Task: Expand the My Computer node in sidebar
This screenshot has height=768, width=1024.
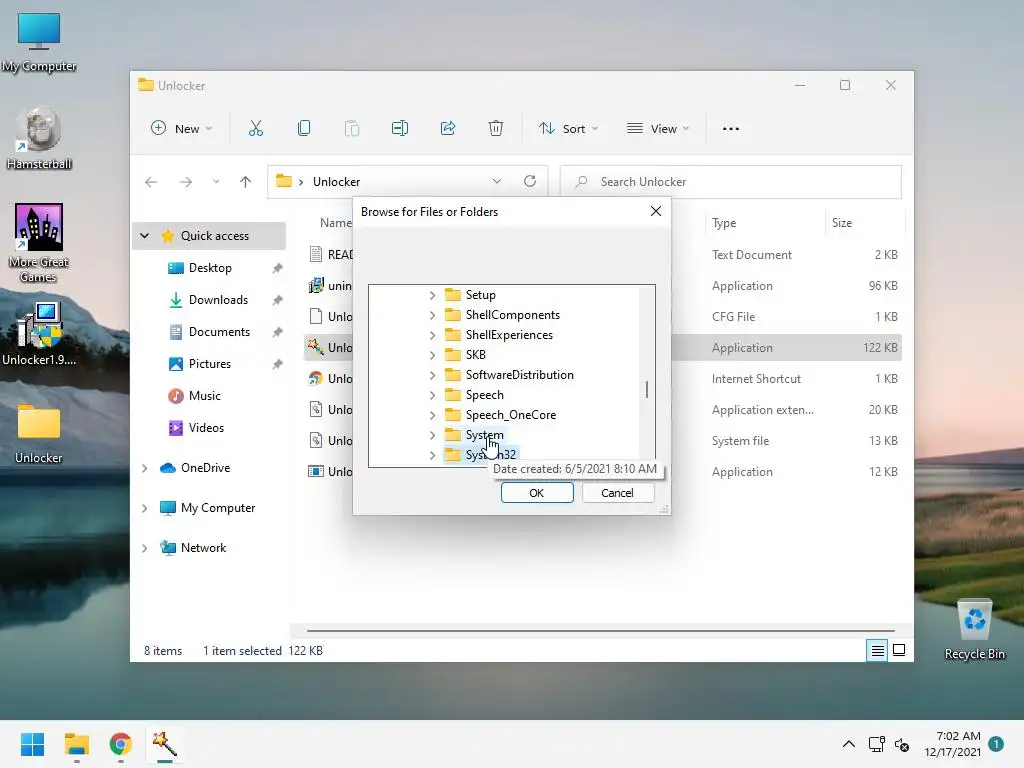Action: 145,508
